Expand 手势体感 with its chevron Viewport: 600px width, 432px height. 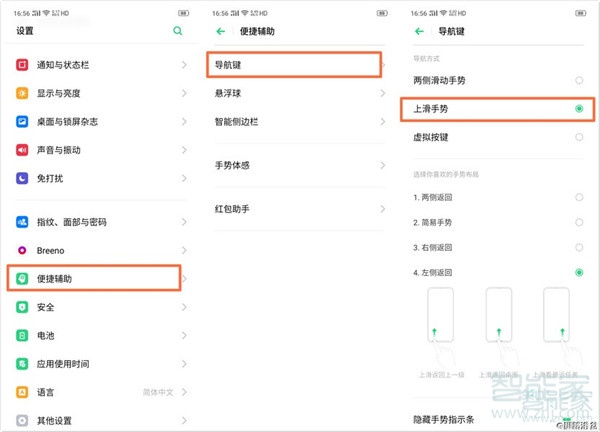[383, 165]
